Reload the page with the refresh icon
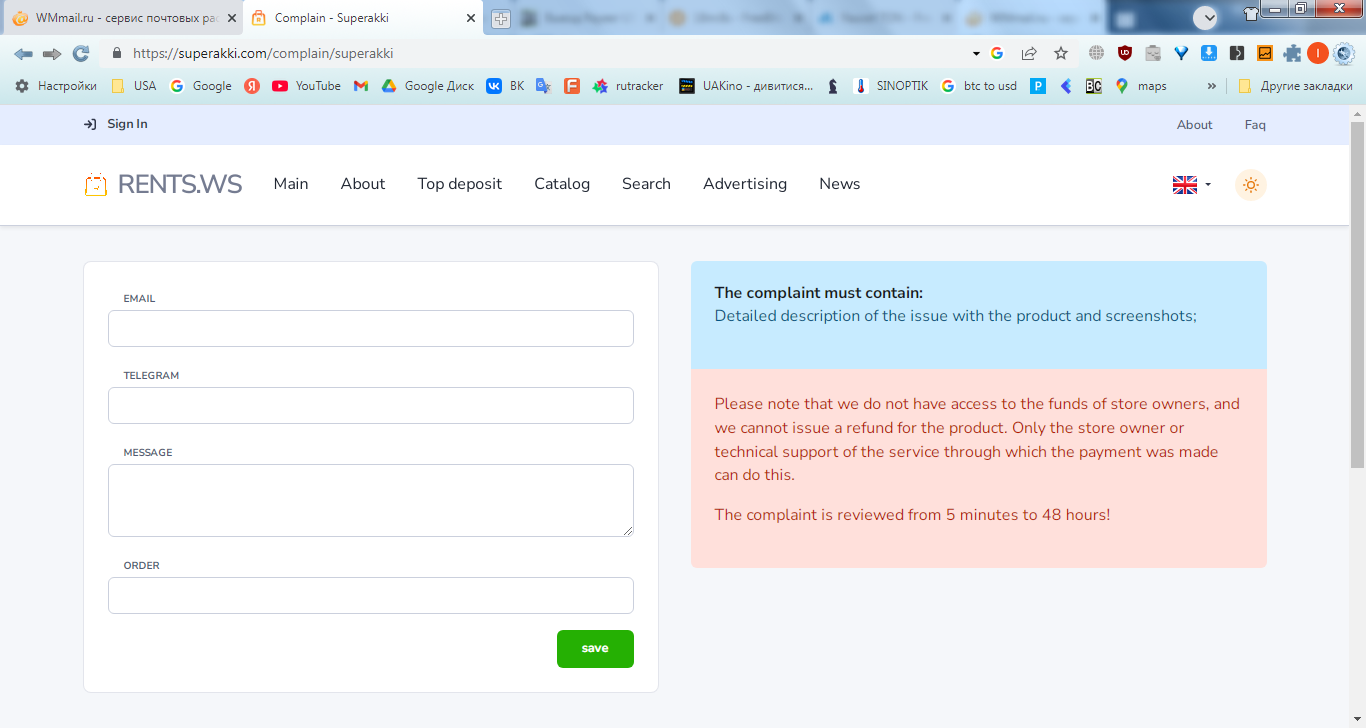This screenshot has width=1366, height=728. coord(81,53)
